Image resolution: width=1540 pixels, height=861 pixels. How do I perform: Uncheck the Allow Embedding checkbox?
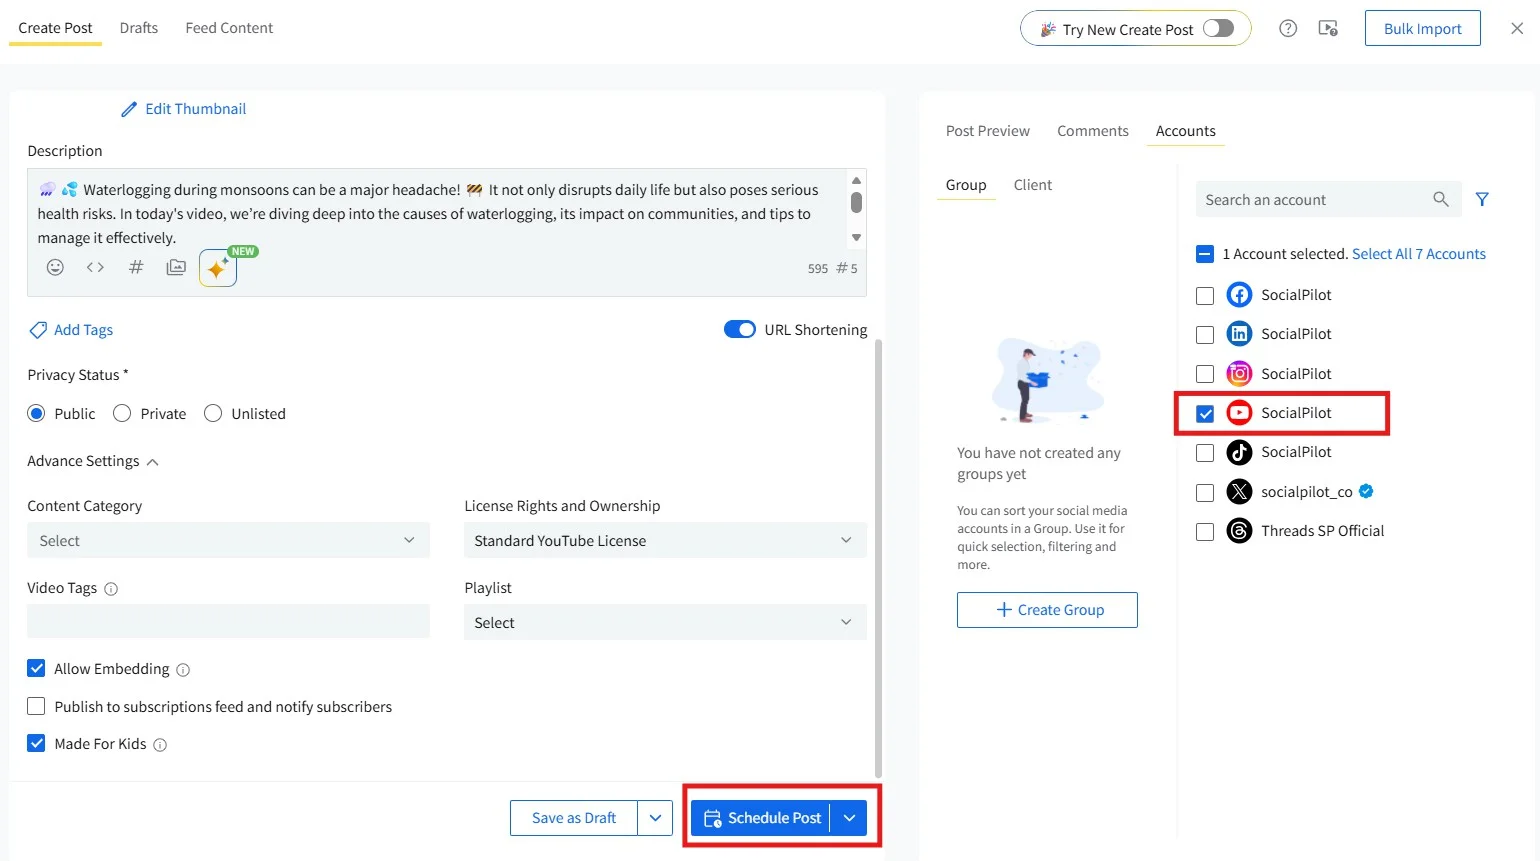tap(36, 668)
